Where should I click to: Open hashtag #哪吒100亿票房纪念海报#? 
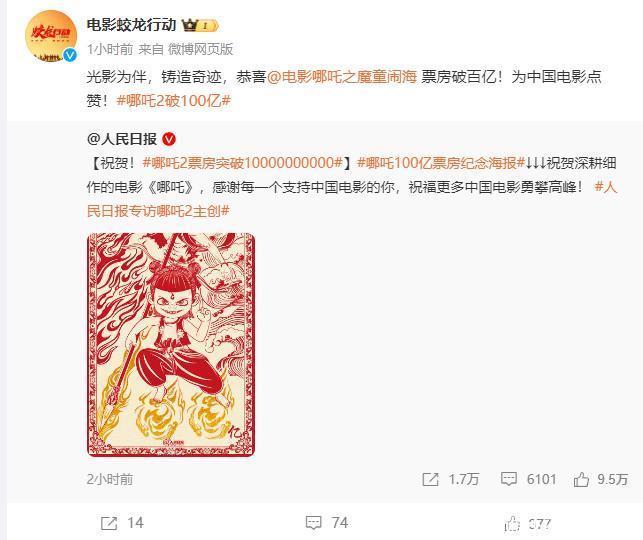pos(441,163)
